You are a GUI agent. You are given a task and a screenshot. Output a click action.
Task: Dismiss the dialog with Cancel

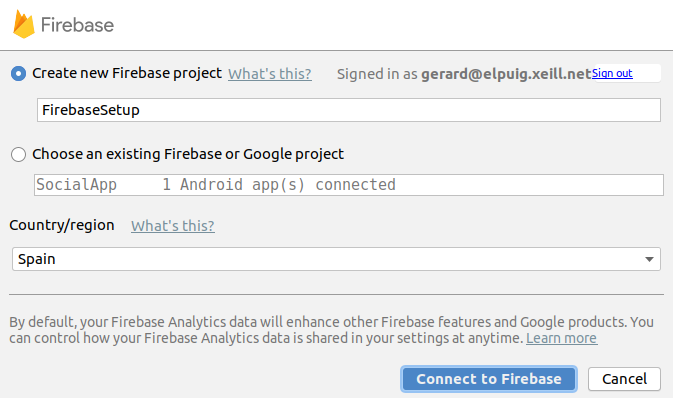tap(624, 379)
